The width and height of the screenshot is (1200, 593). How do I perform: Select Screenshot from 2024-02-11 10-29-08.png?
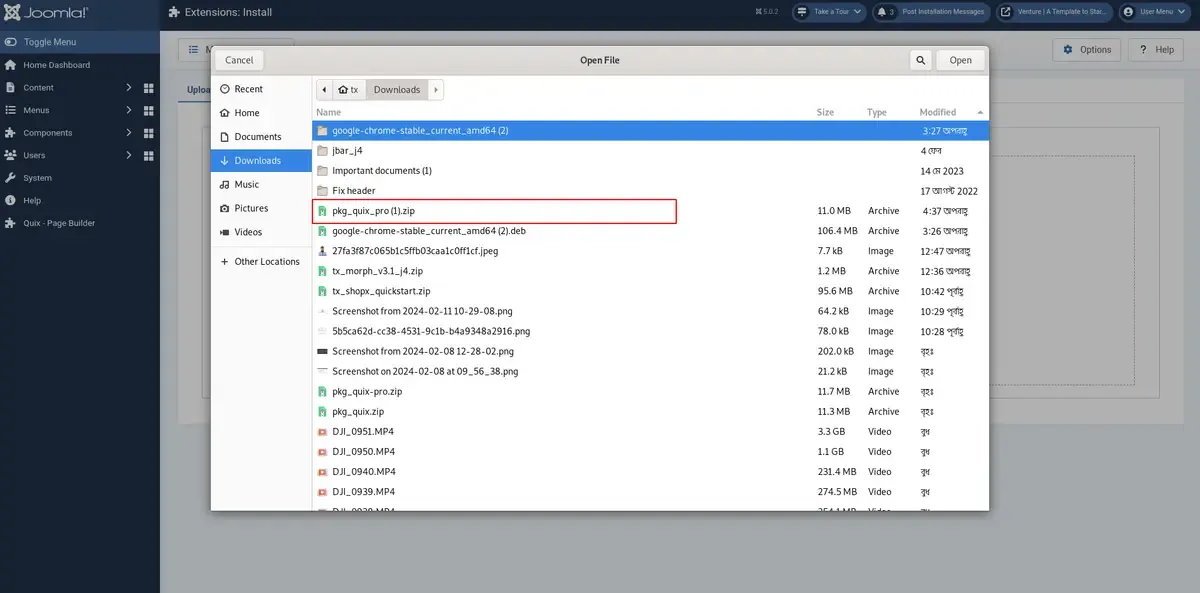[650, 311]
